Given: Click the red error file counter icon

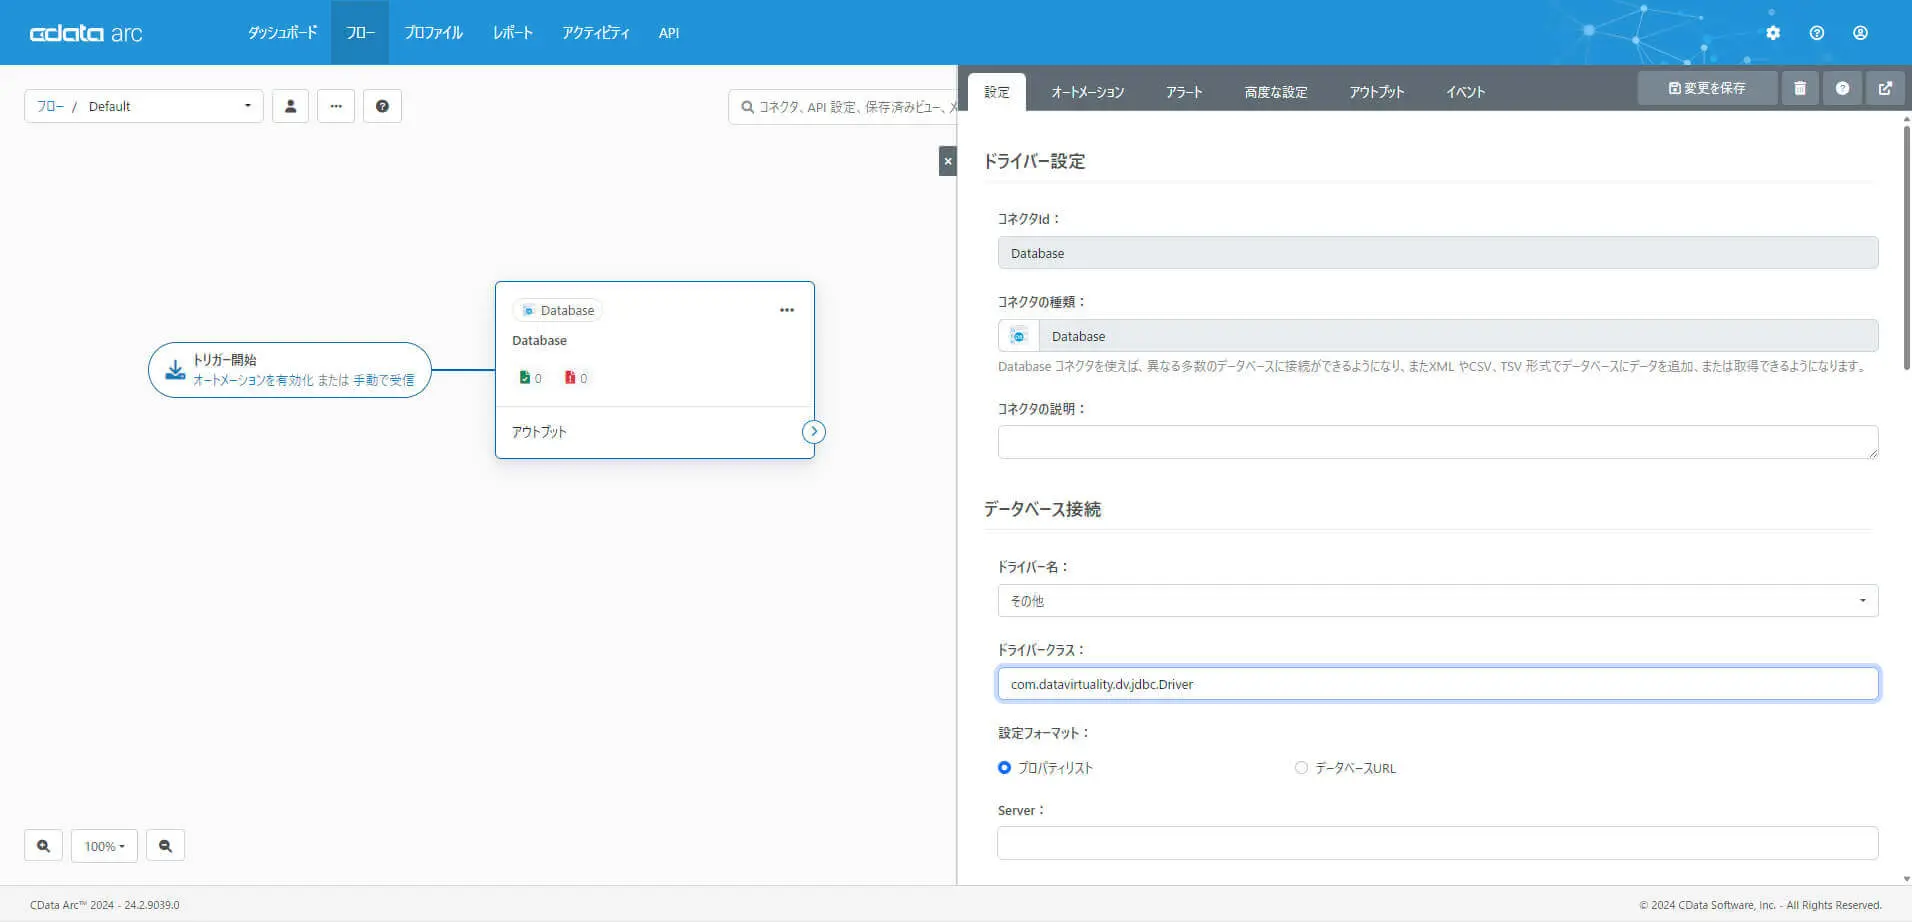Looking at the screenshot, I should point(570,378).
